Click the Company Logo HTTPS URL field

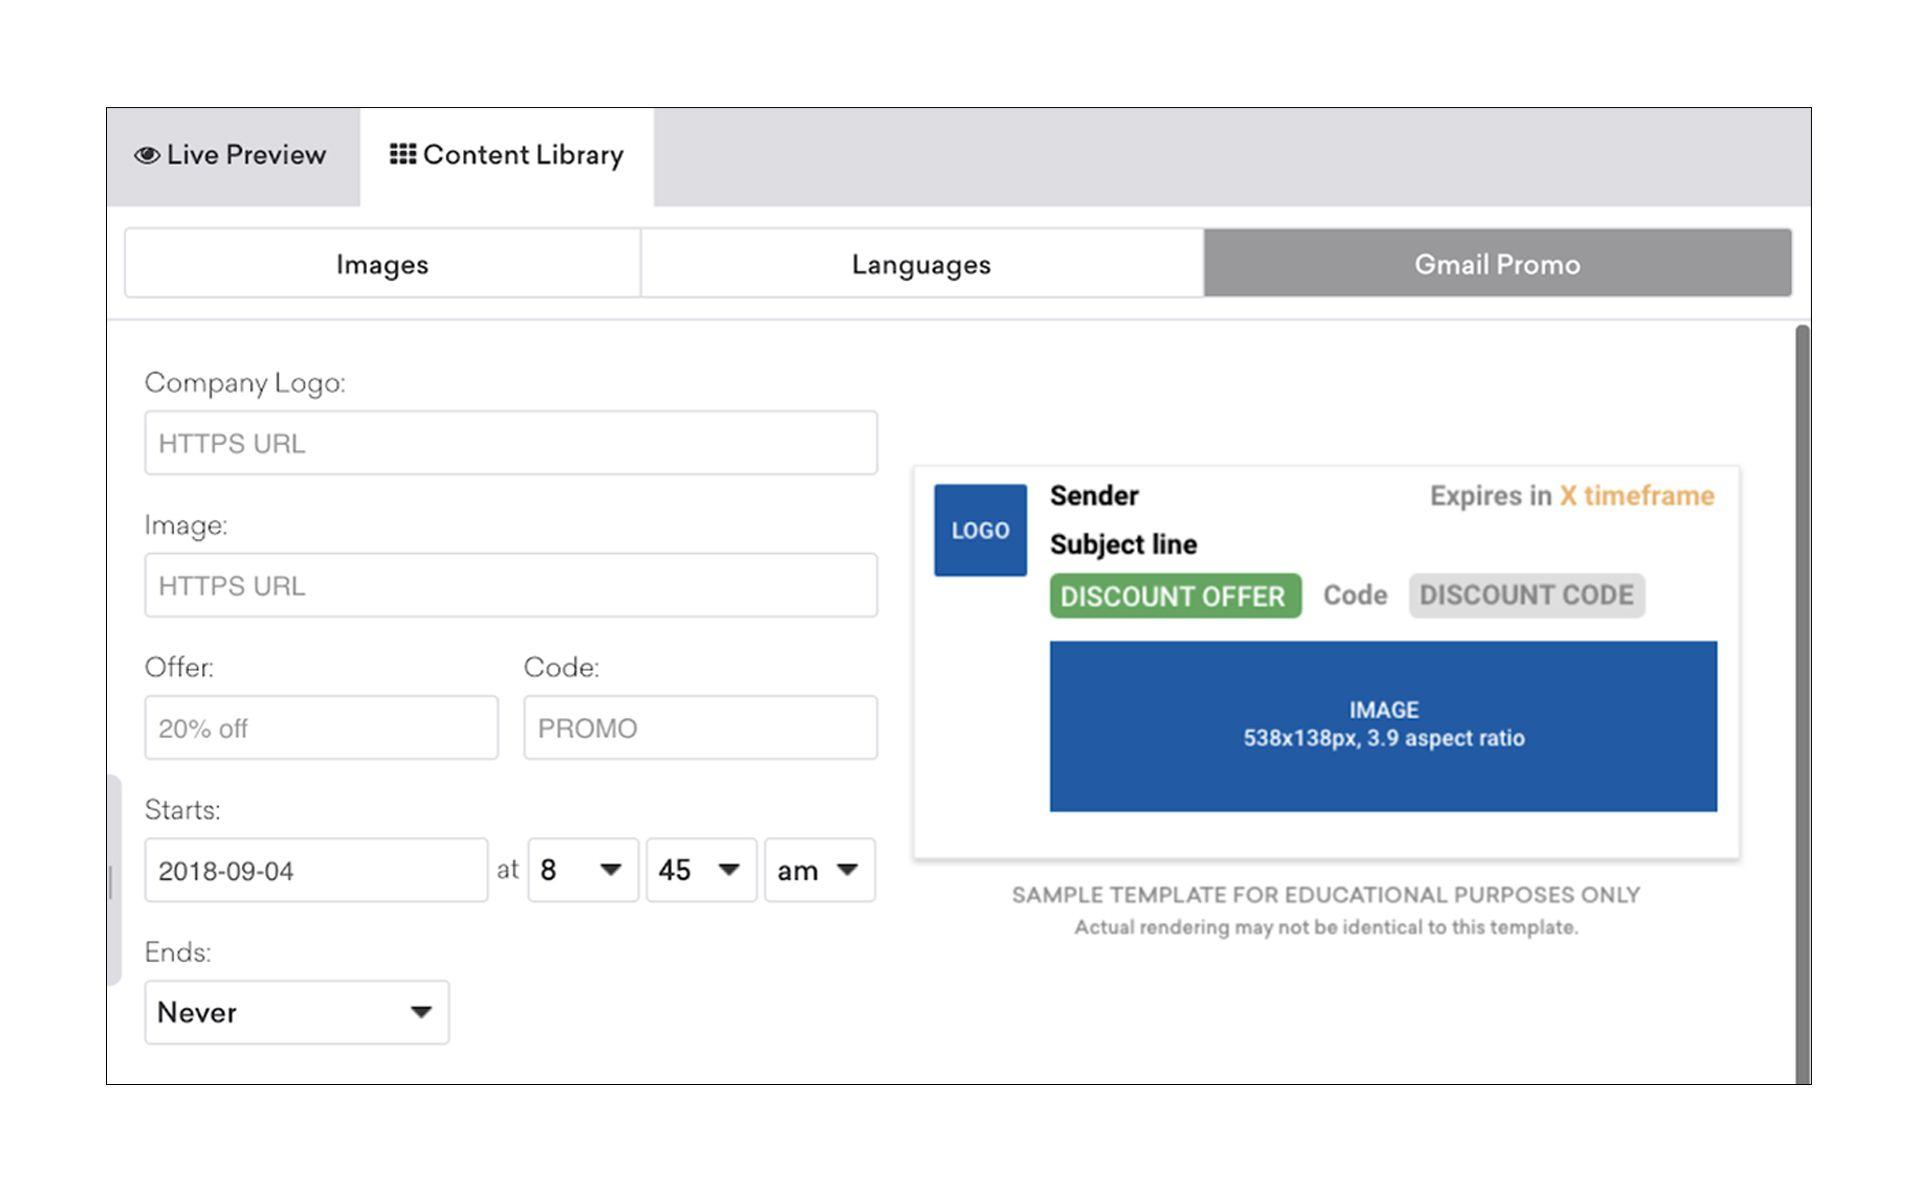(511, 442)
